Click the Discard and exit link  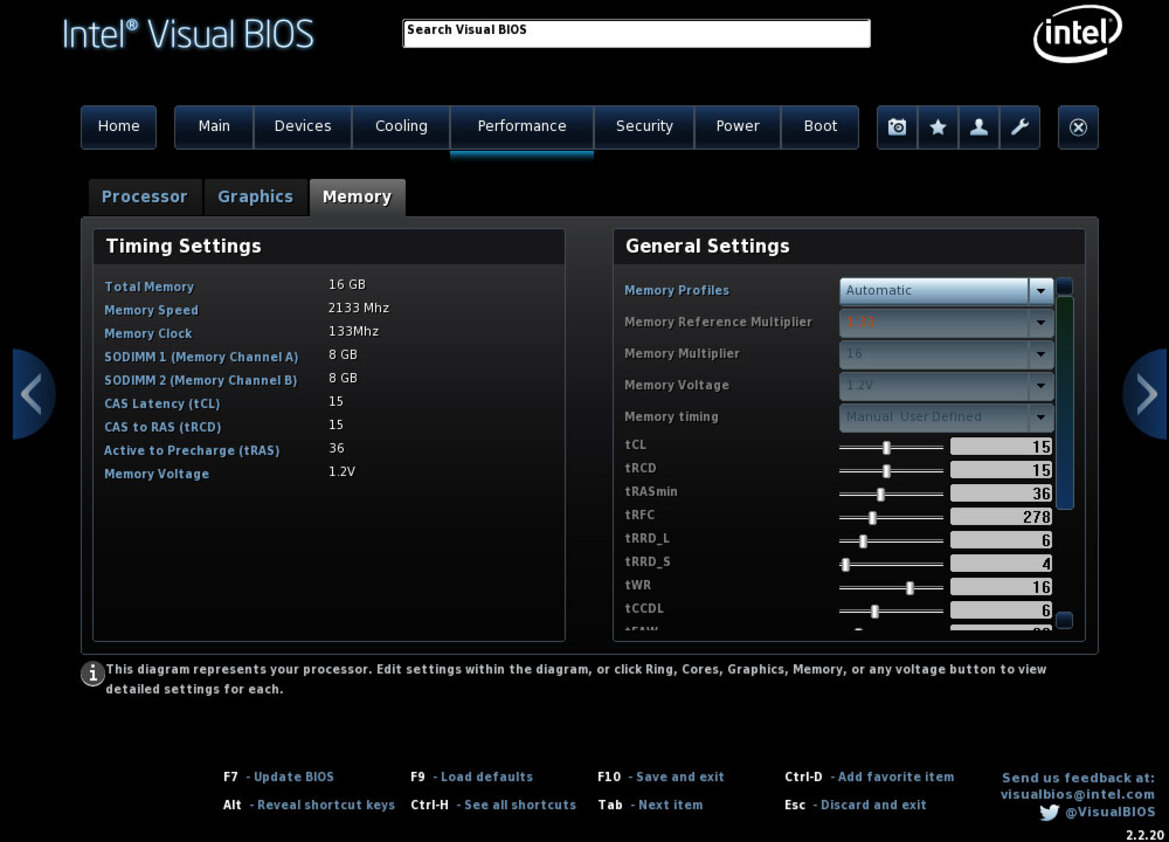tap(874, 805)
